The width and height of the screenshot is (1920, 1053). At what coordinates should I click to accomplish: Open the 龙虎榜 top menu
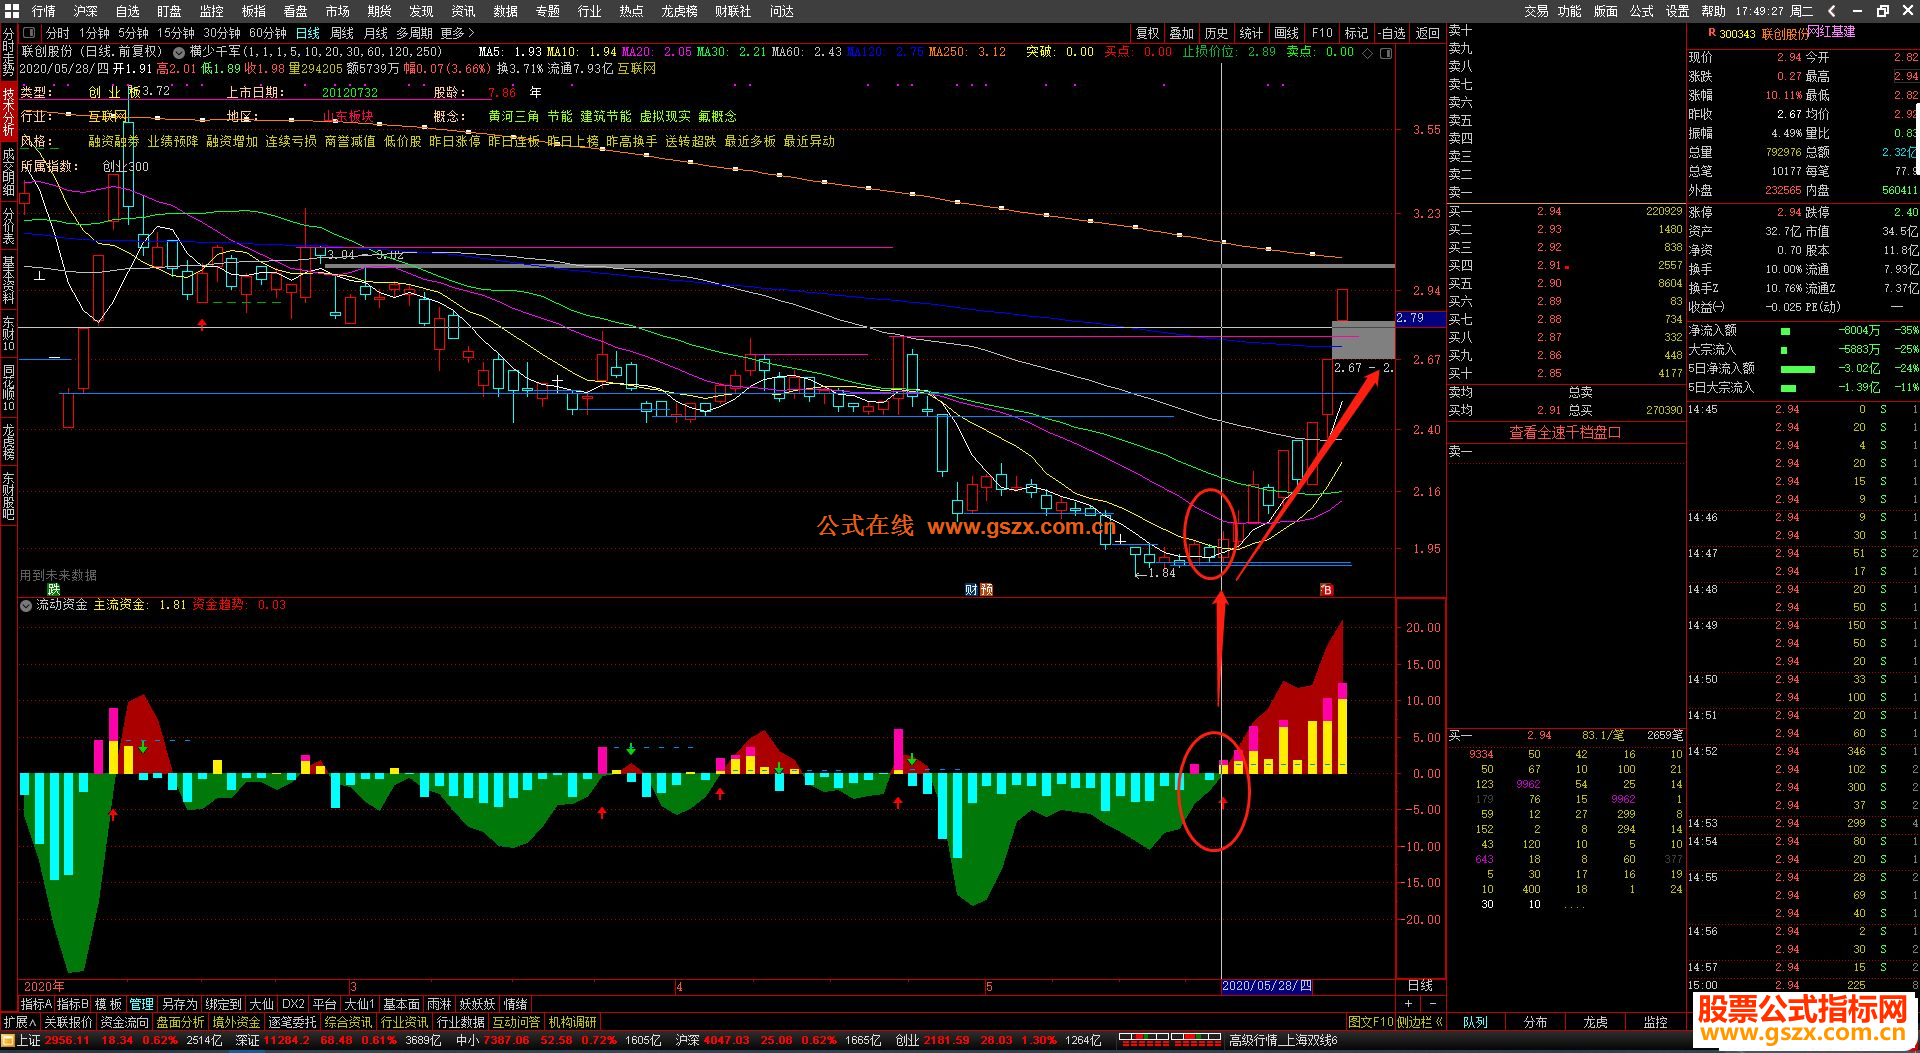679,11
